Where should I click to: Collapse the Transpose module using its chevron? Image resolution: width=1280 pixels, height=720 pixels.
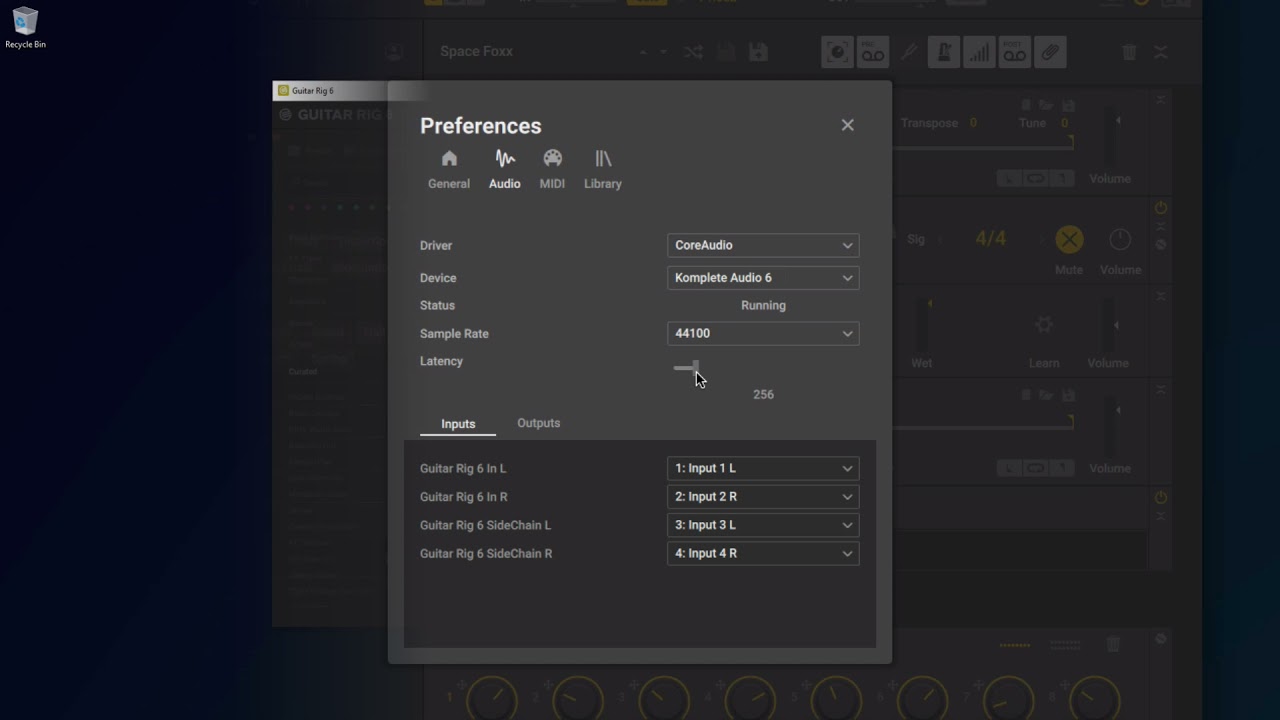click(x=1161, y=100)
